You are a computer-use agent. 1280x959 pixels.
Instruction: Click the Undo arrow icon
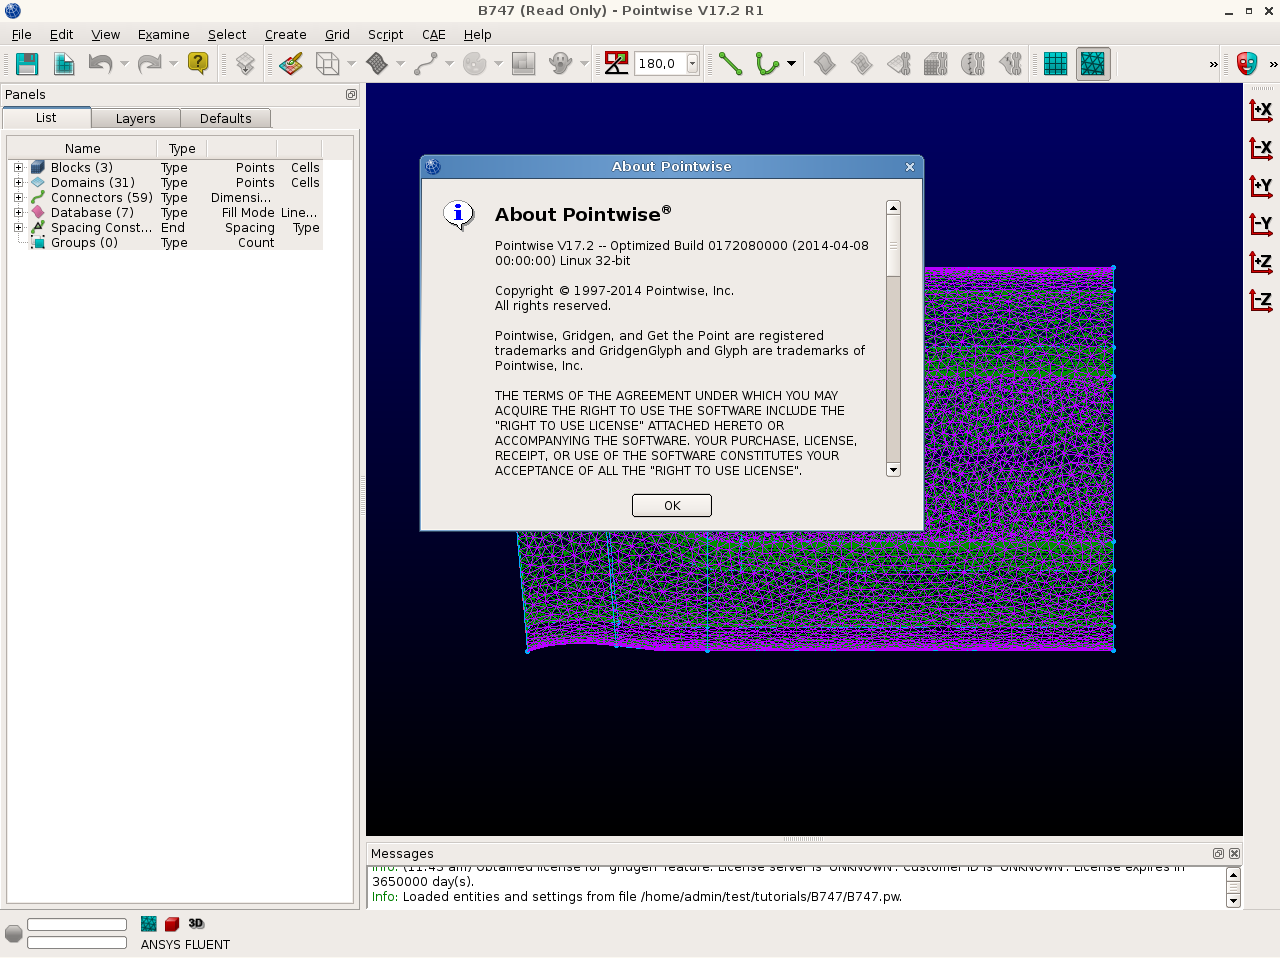pyautogui.click(x=100, y=64)
